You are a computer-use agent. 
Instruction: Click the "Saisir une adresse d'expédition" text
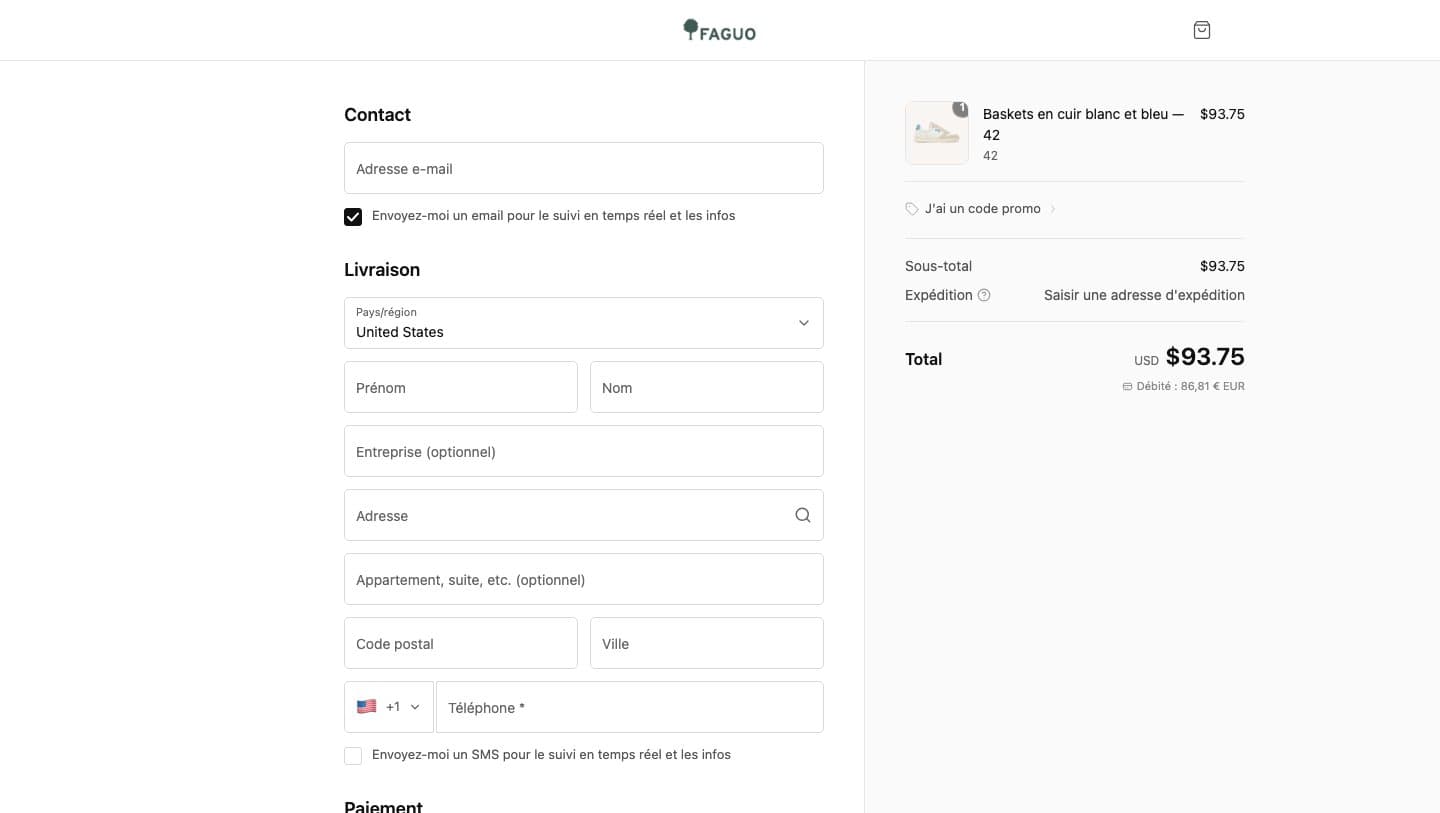click(x=1144, y=295)
